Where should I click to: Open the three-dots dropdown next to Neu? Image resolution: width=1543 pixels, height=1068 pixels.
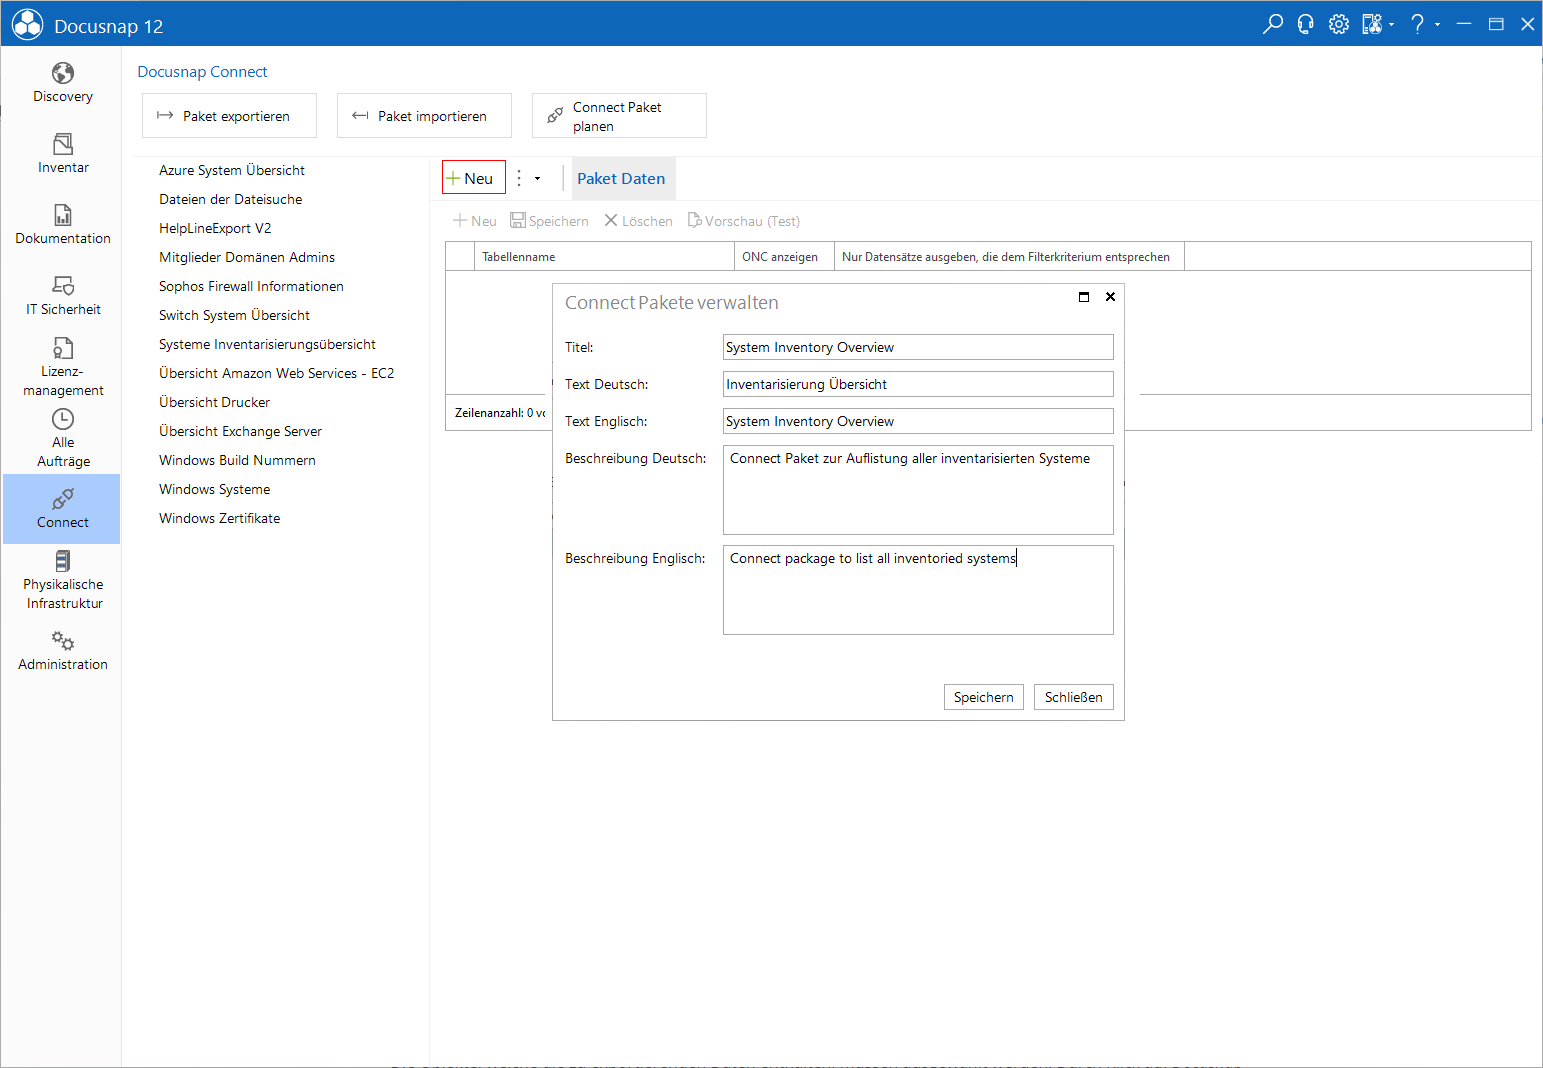[529, 178]
